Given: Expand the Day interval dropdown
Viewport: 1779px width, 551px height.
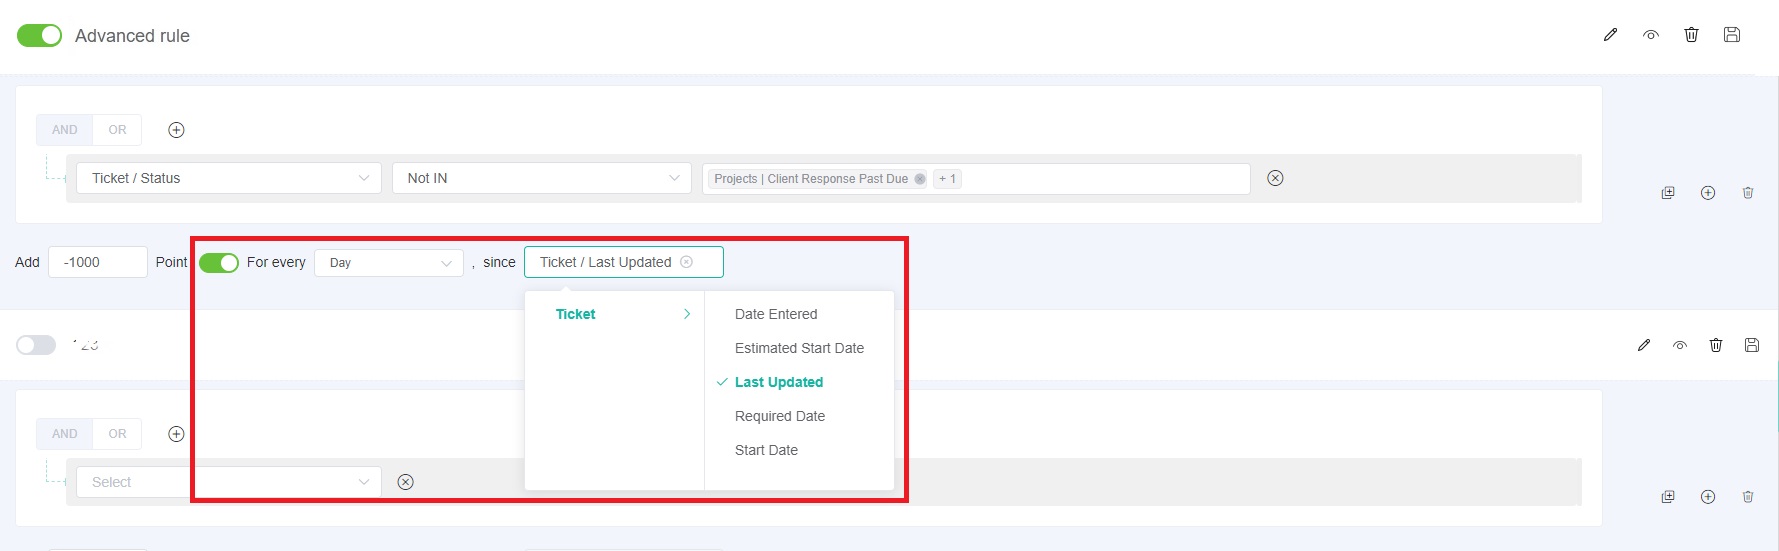Looking at the screenshot, I should pyautogui.click(x=389, y=263).
